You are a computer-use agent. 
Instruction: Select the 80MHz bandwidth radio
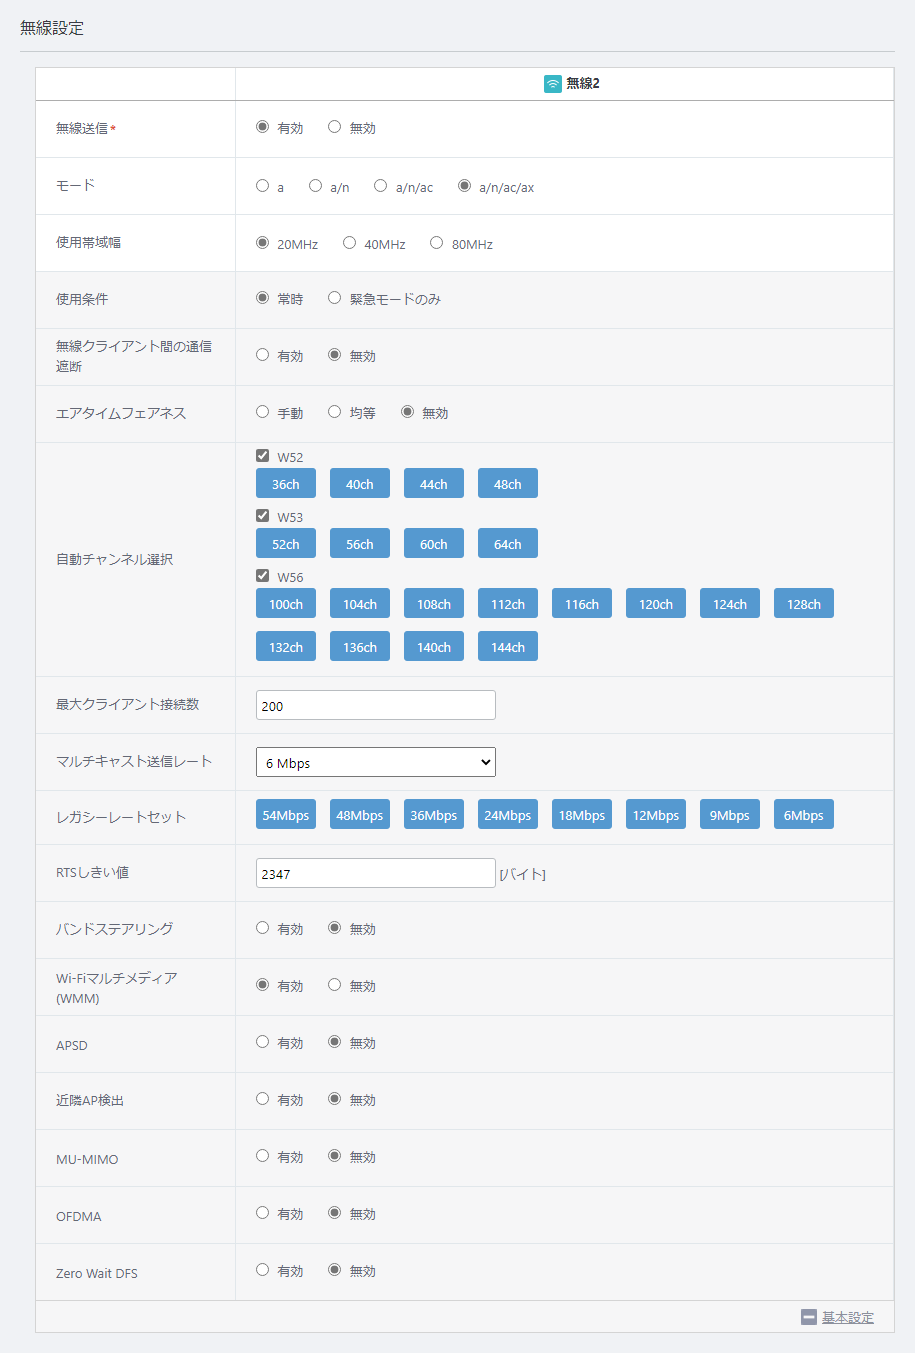click(x=436, y=243)
